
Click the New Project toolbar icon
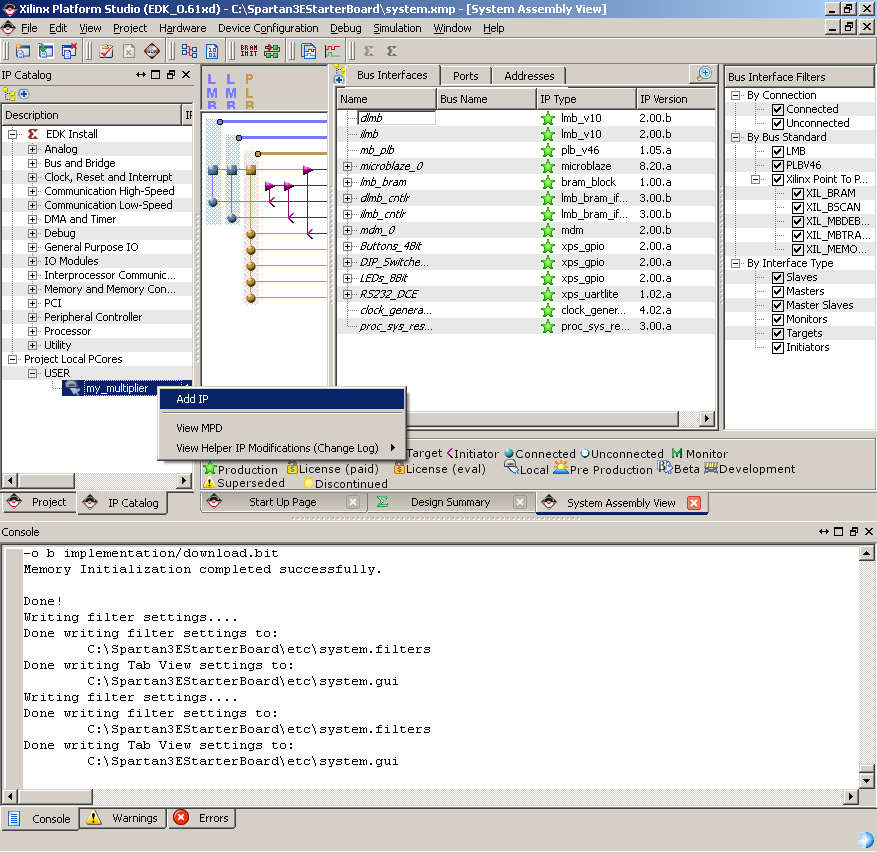click(x=22, y=51)
